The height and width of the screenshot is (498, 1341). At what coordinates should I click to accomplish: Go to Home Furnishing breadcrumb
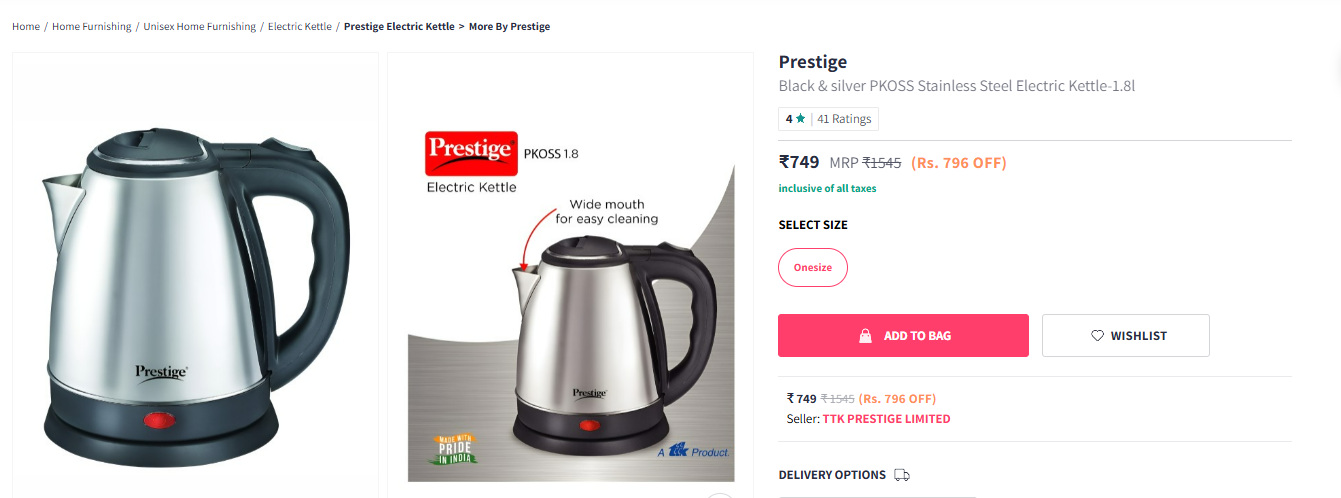pyautogui.click(x=92, y=26)
